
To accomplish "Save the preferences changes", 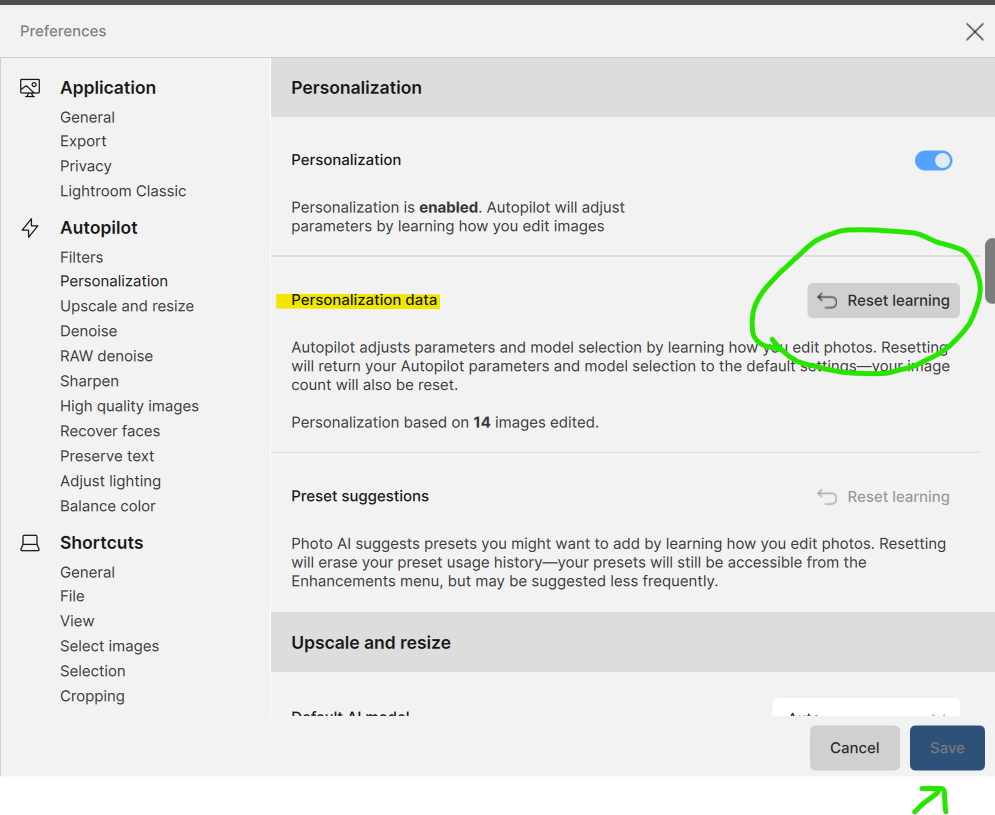I will pos(947,748).
